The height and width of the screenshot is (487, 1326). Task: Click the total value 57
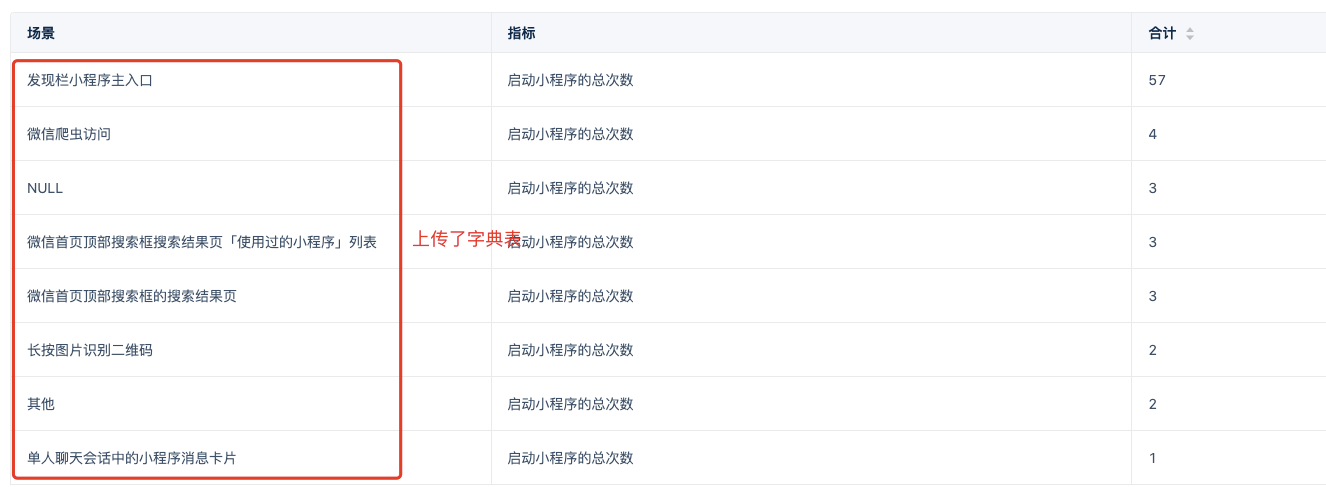(x=1157, y=80)
